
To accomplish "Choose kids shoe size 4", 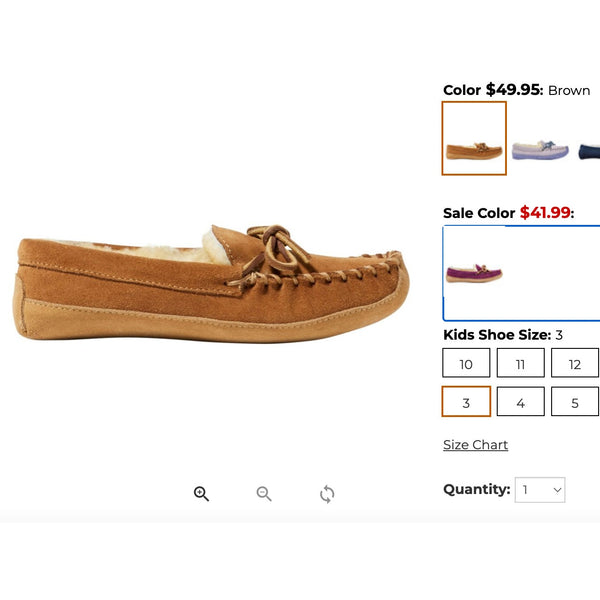I will (x=520, y=401).
